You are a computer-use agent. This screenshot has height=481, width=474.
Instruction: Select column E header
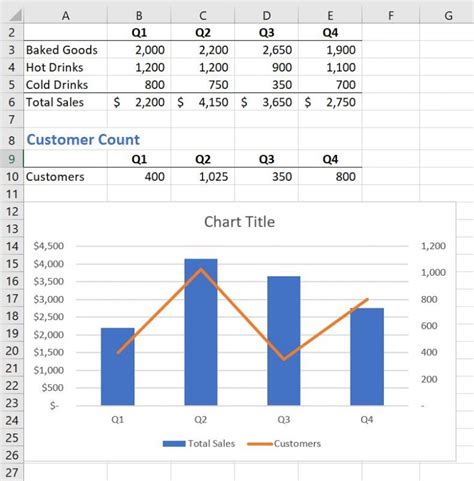point(330,15)
